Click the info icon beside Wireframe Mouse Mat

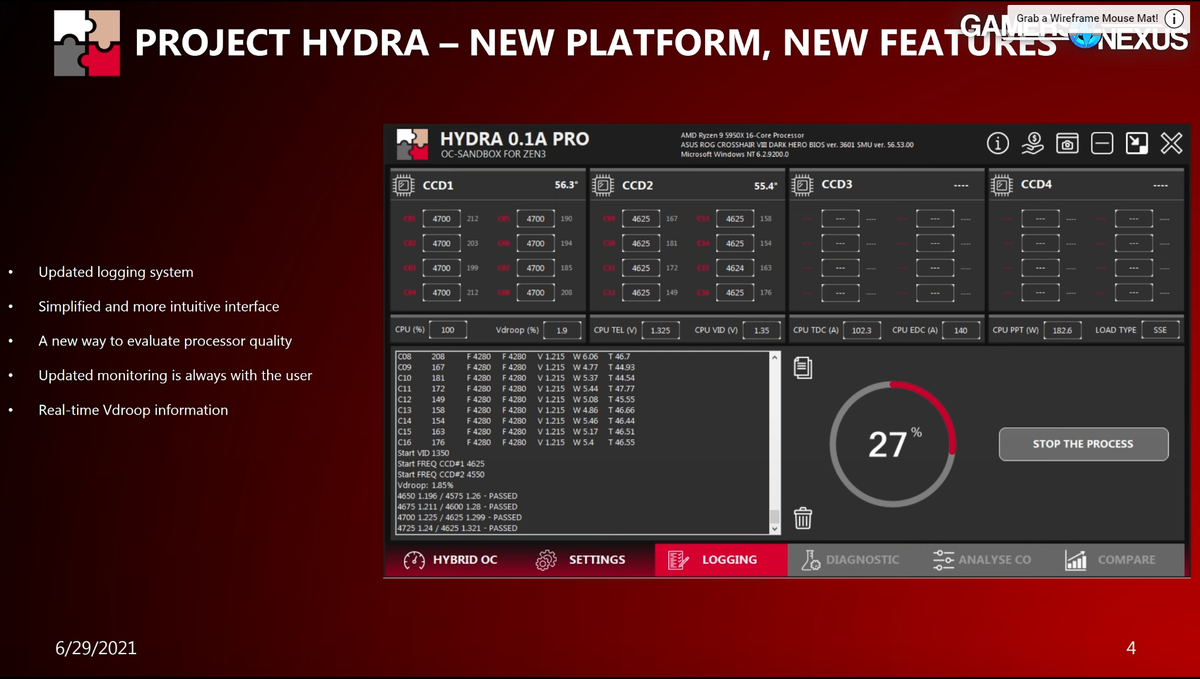click(x=1174, y=18)
